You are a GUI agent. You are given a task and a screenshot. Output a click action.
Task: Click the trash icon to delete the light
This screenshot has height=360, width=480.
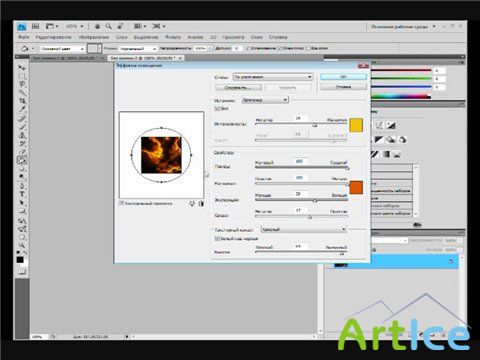click(201, 203)
